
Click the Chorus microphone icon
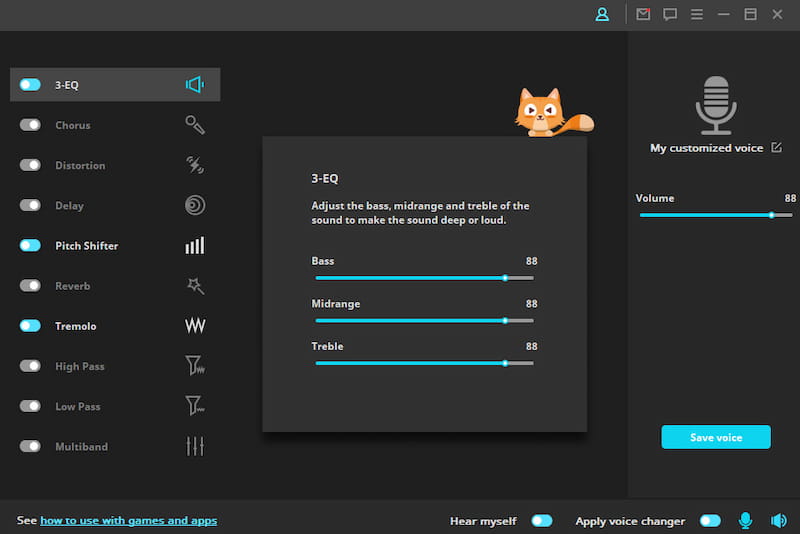tap(195, 125)
